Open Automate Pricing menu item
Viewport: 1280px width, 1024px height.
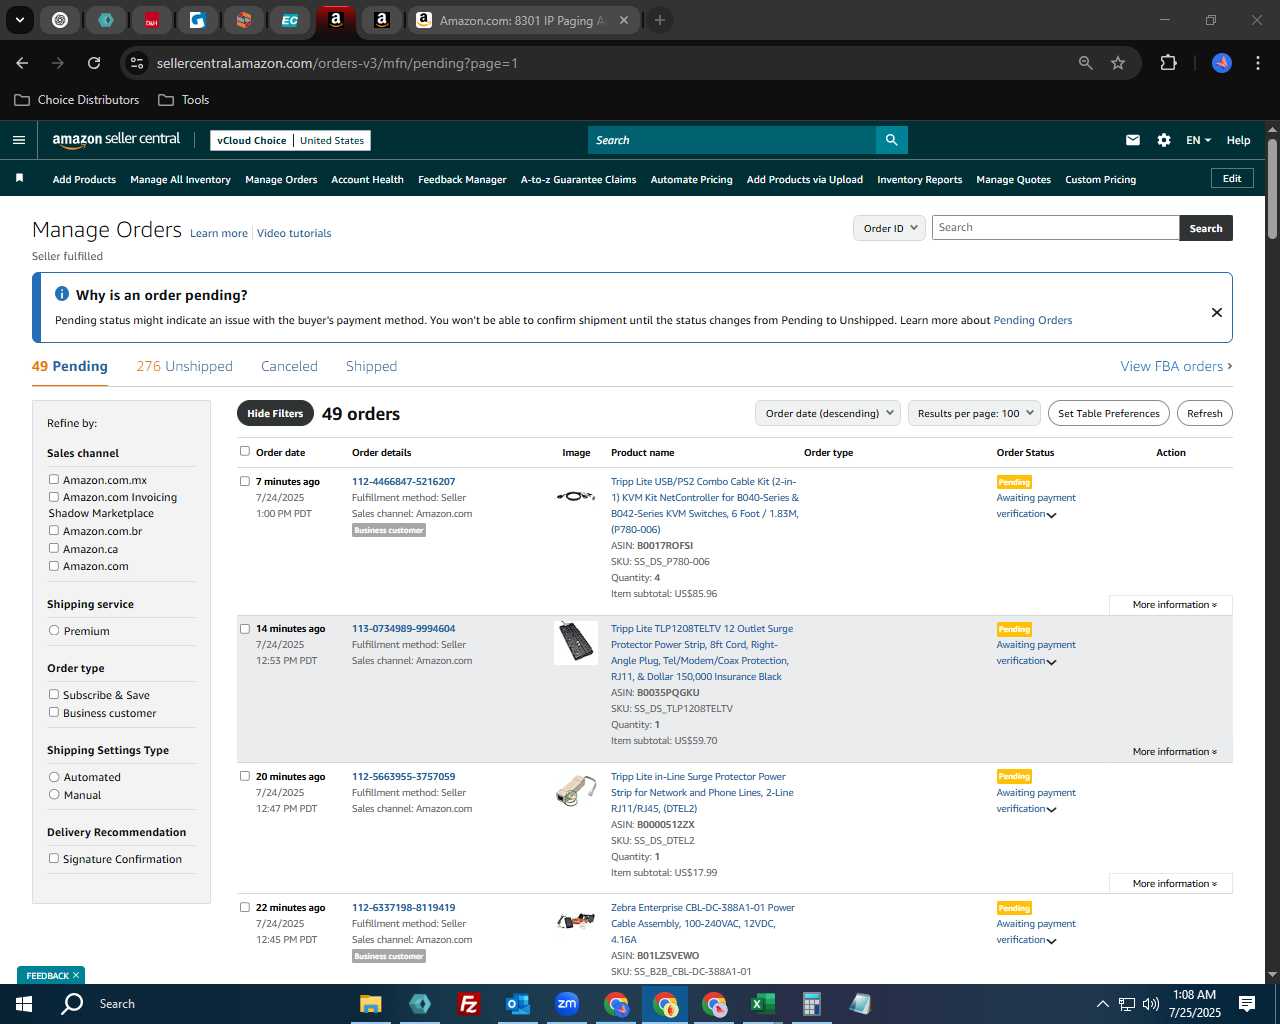(691, 180)
